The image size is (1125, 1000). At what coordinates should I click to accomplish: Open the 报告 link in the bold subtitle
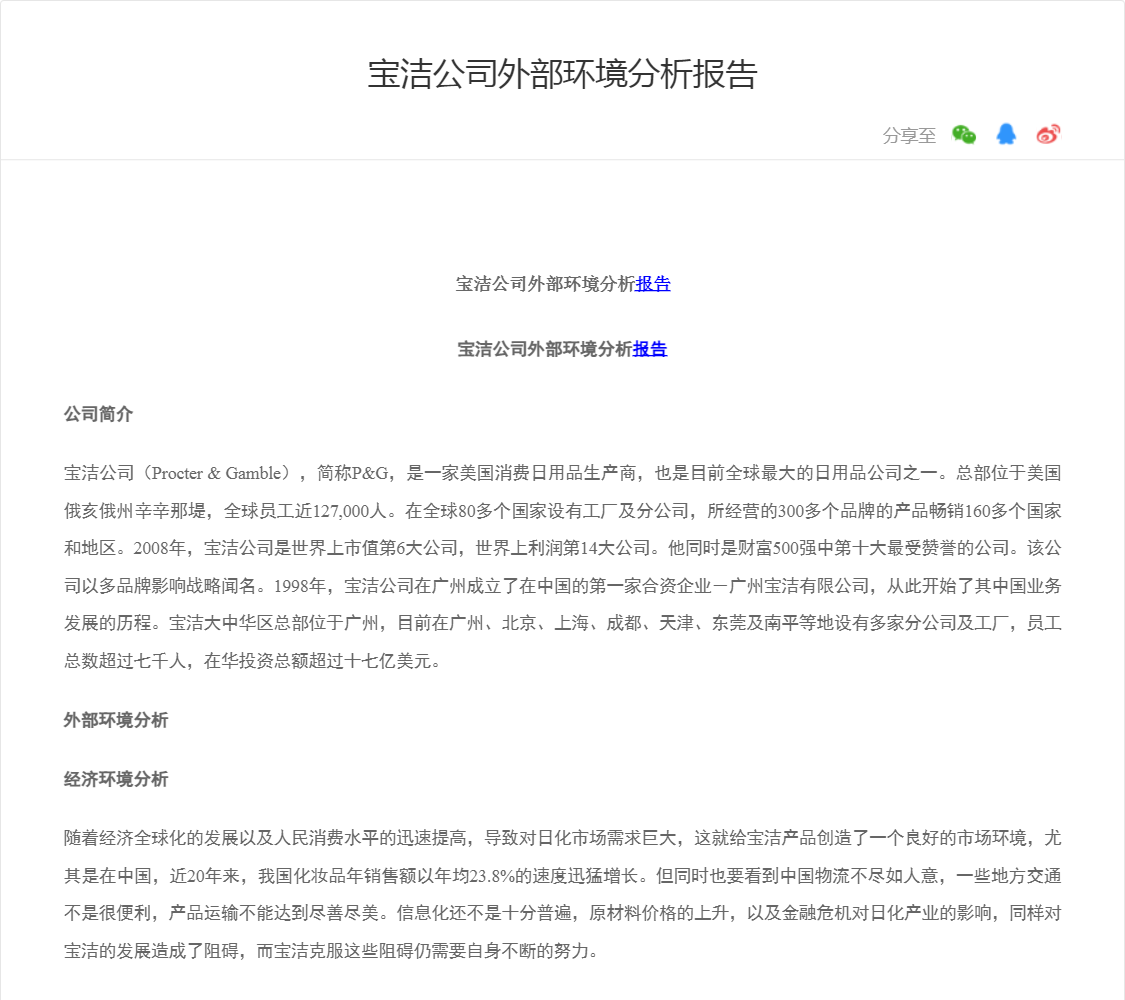(x=650, y=349)
